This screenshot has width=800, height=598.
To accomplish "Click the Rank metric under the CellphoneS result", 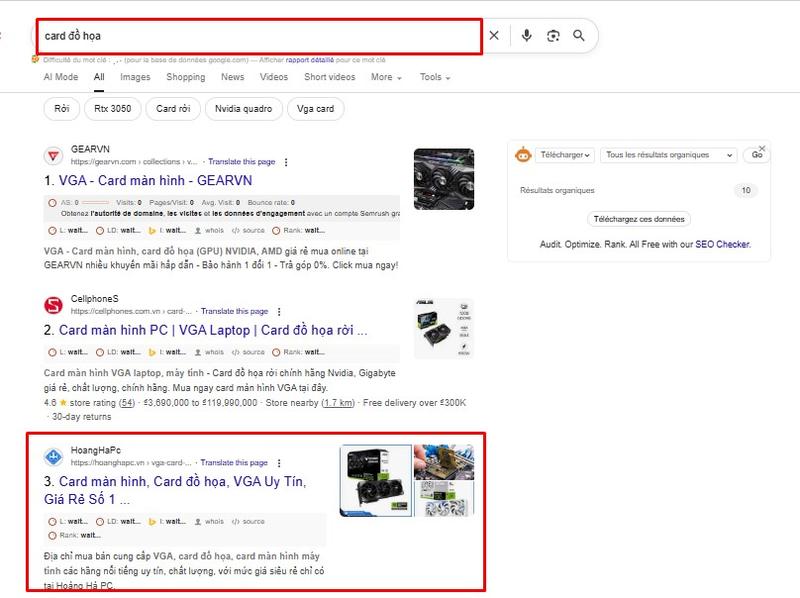I will pyautogui.click(x=298, y=352).
